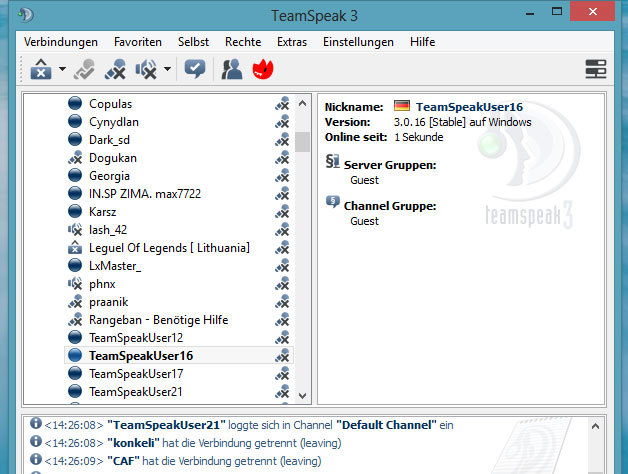
Task: Click the info icon beside the 14:26:09 log entry
Action: 36,459
